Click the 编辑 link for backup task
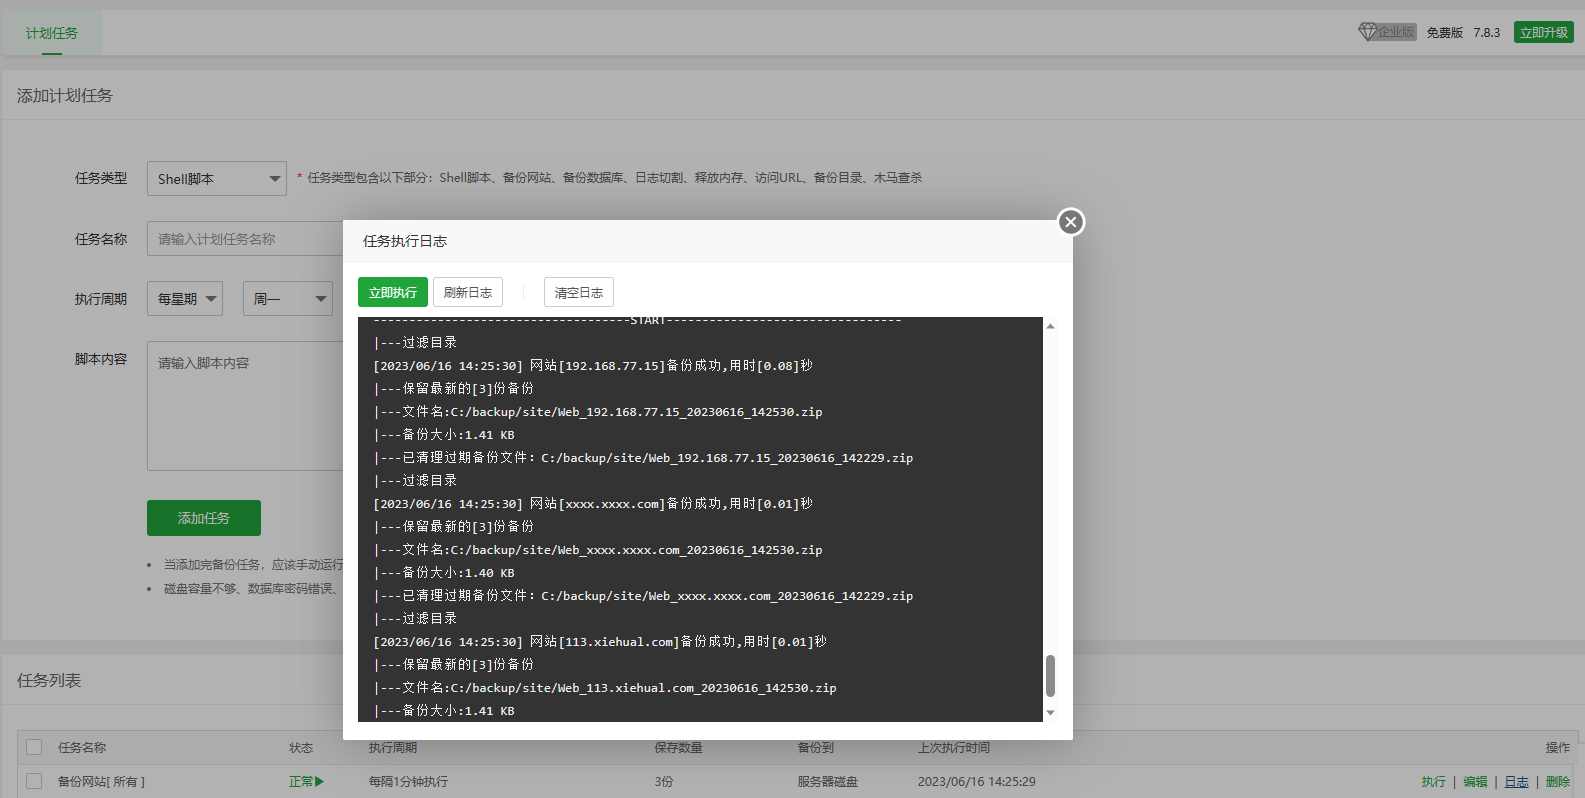 (1475, 782)
